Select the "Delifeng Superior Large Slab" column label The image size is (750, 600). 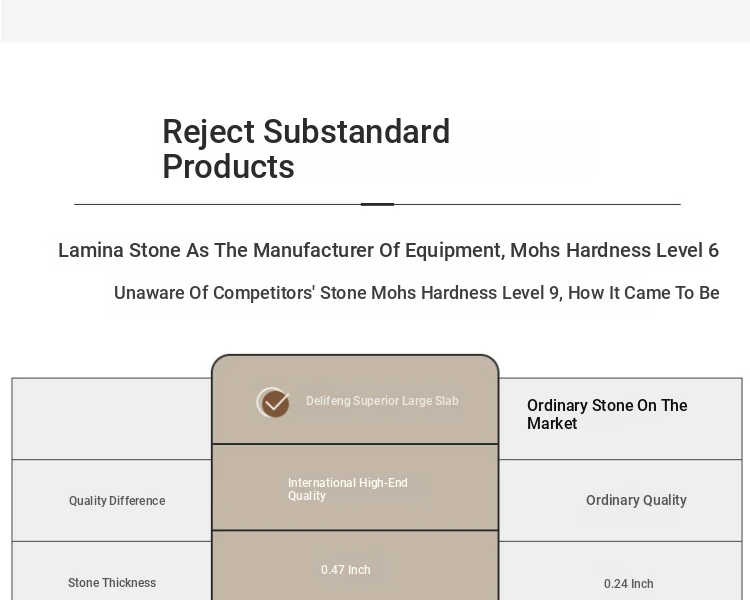(382, 401)
